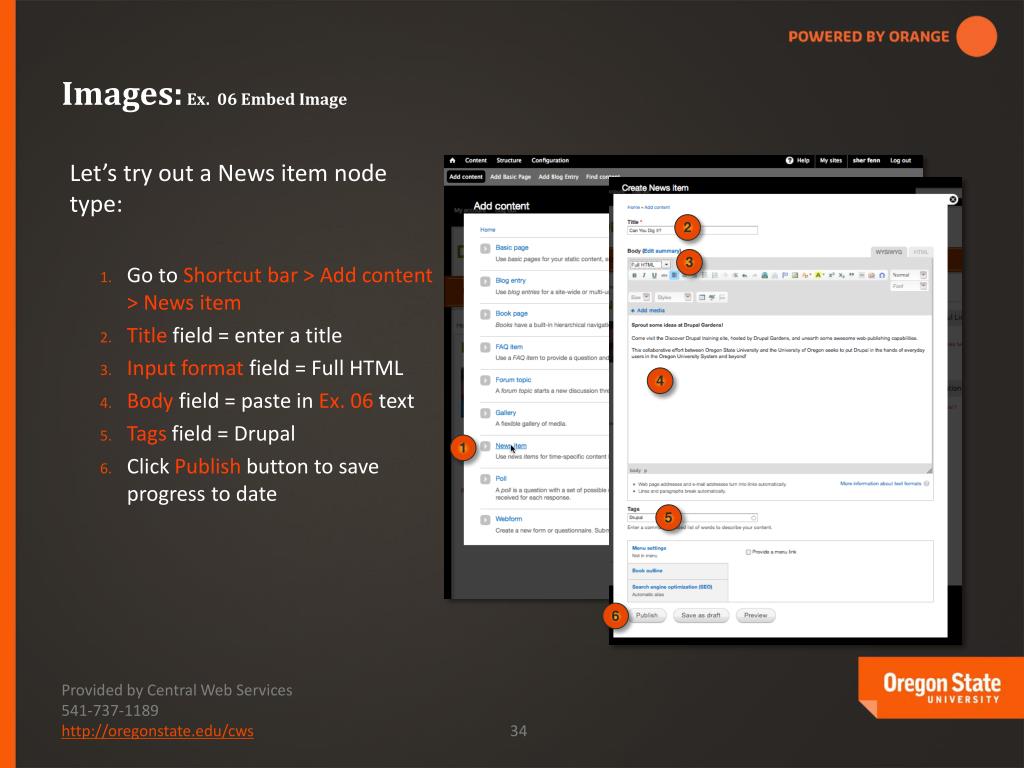Open the oregonstate.edu/cws link
The width and height of the screenshot is (1024, 768).
click(x=157, y=731)
